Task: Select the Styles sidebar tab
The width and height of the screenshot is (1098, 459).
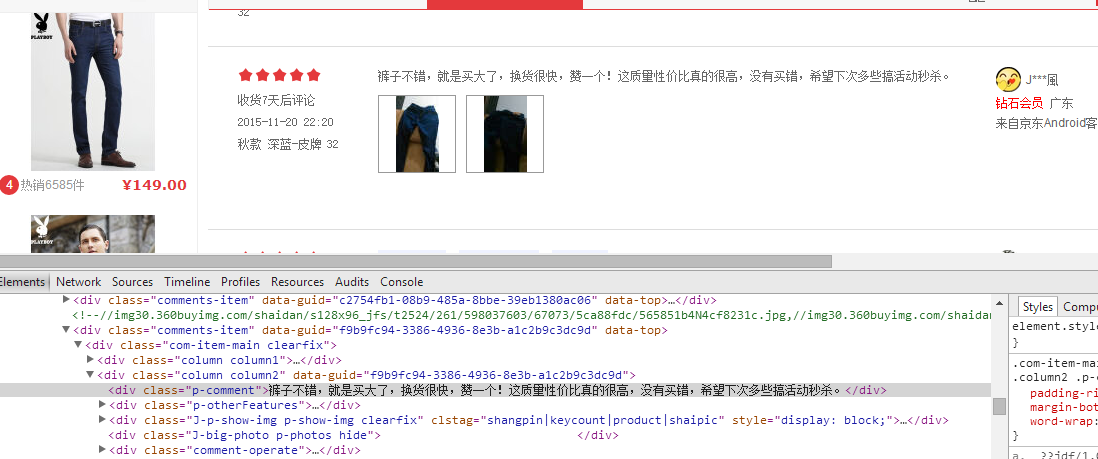Action: pos(1037,307)
